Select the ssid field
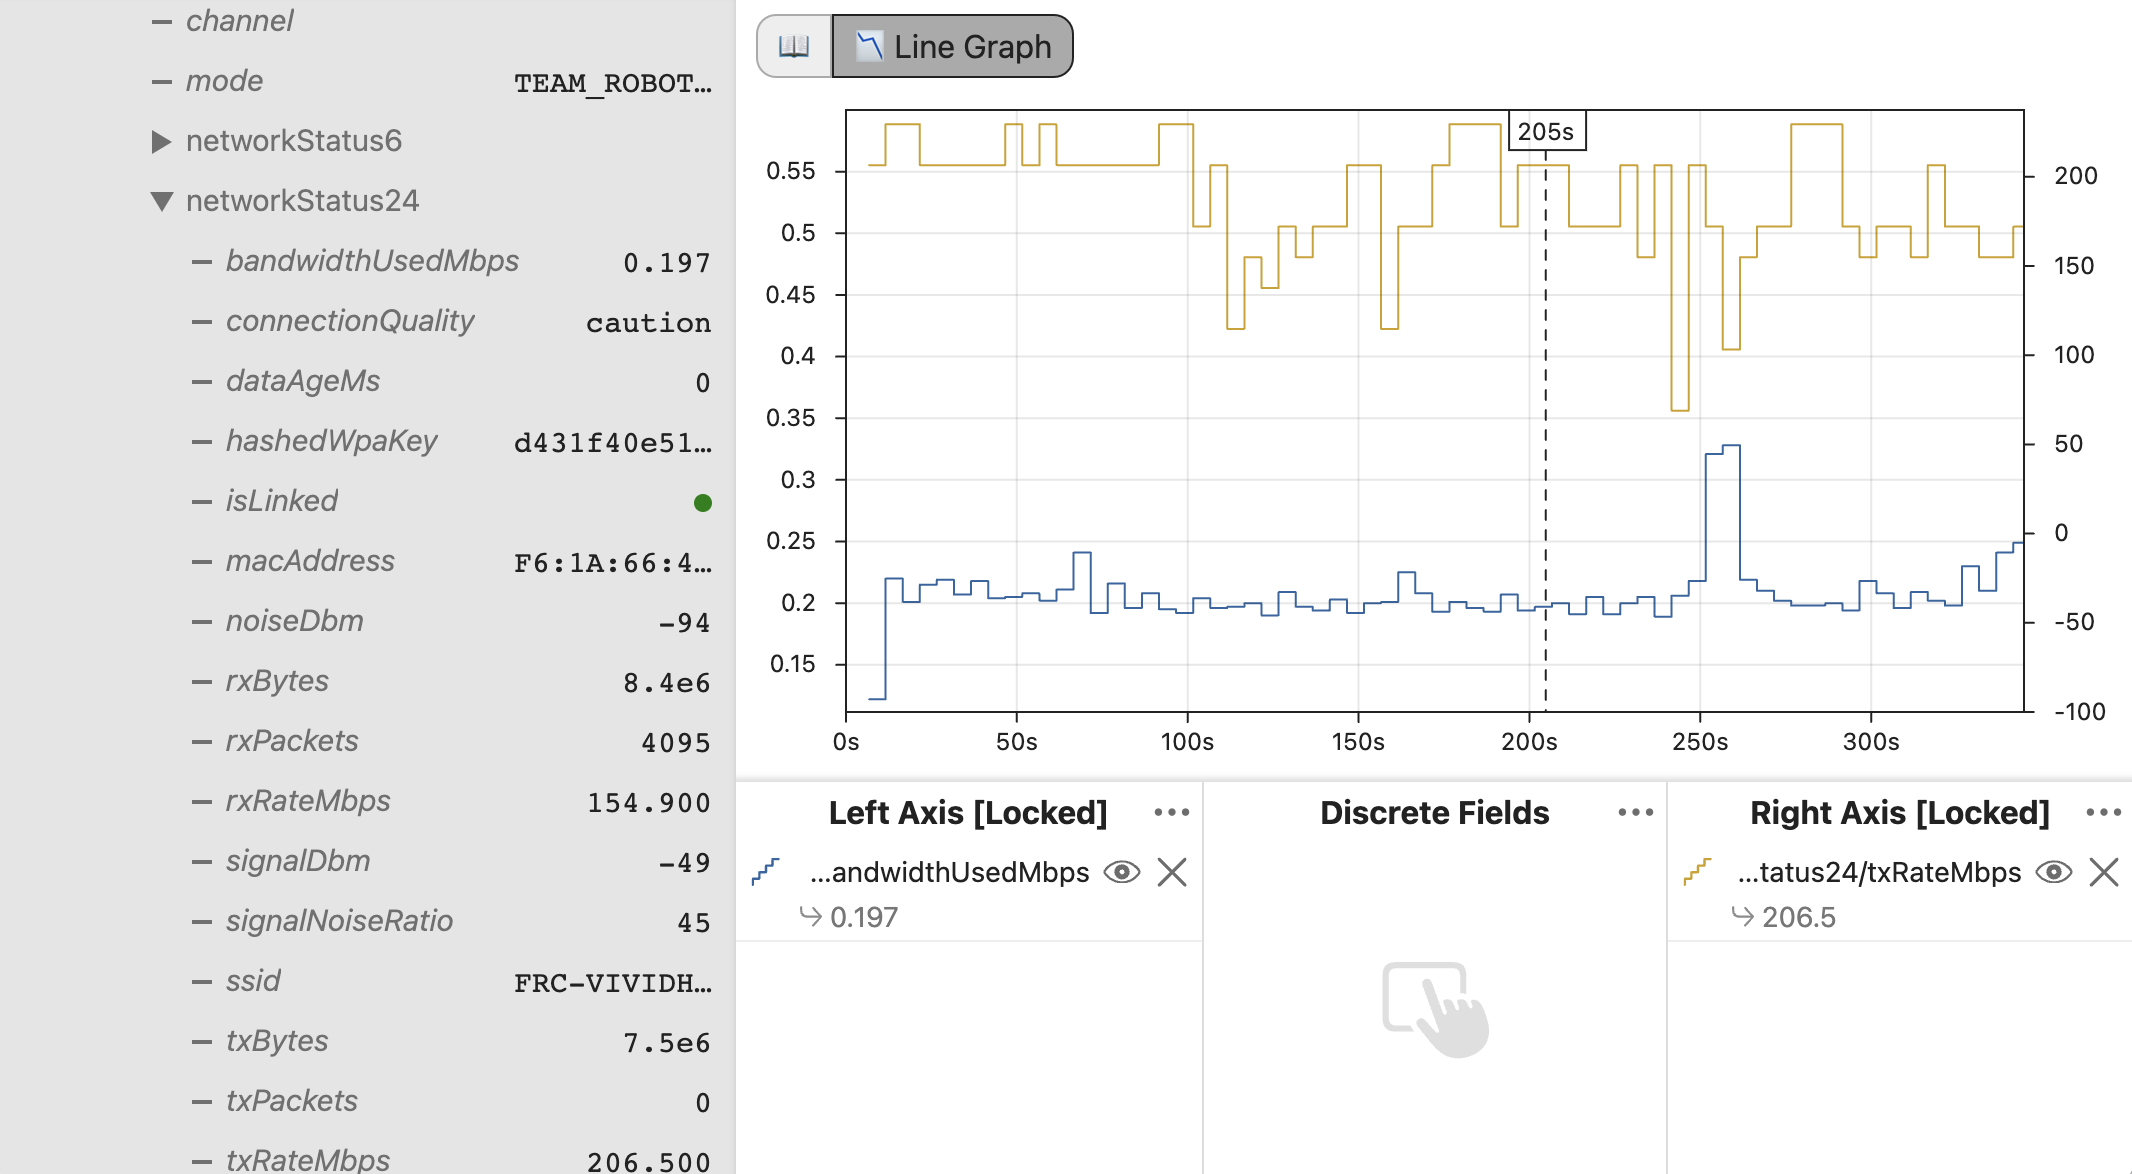This screenshot has height=1174, width=2132. (x=253, y=981)
